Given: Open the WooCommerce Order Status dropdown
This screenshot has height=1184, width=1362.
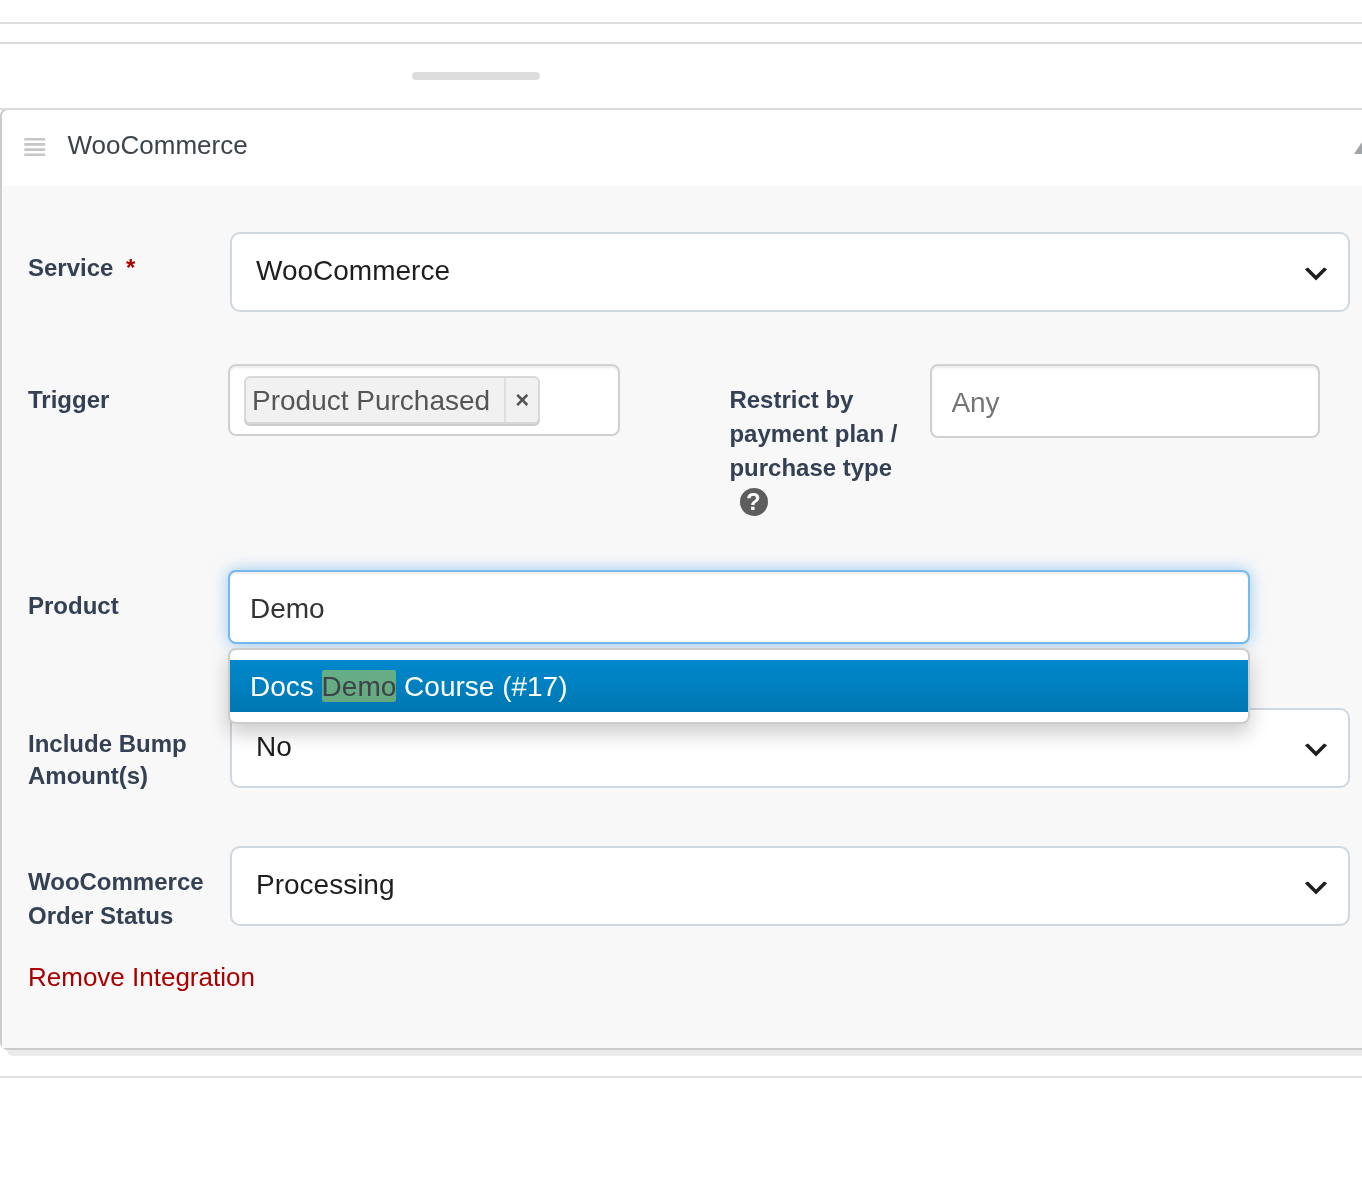Looking at the screenshot, I should 789,886.
